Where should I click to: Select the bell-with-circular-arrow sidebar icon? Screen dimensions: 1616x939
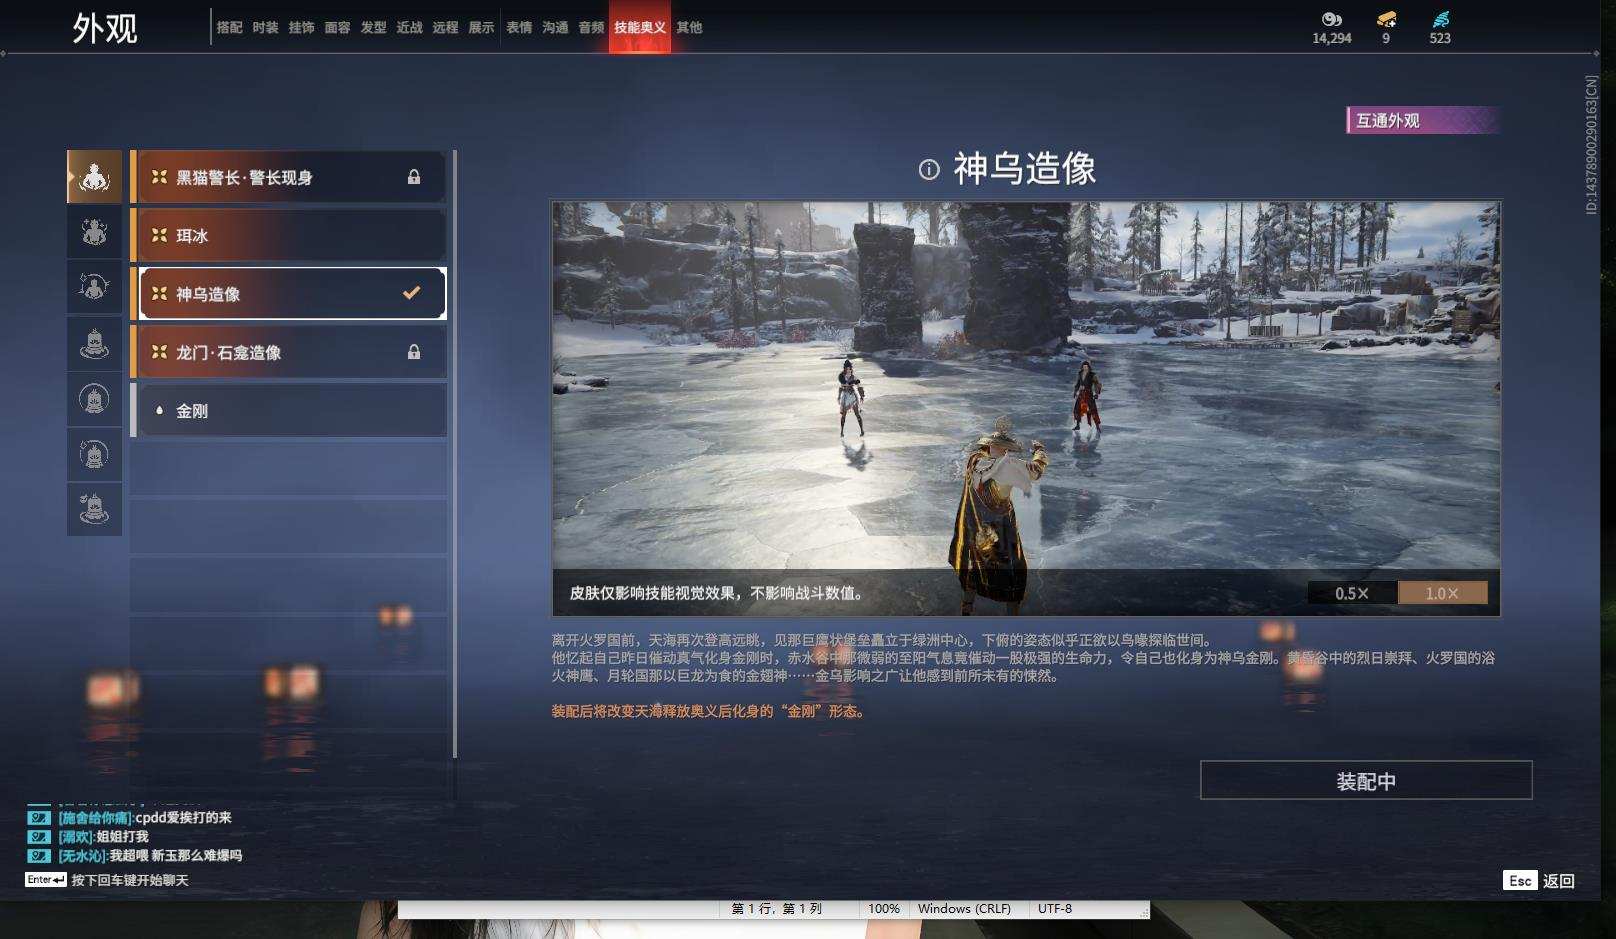(x=94, y=455)
